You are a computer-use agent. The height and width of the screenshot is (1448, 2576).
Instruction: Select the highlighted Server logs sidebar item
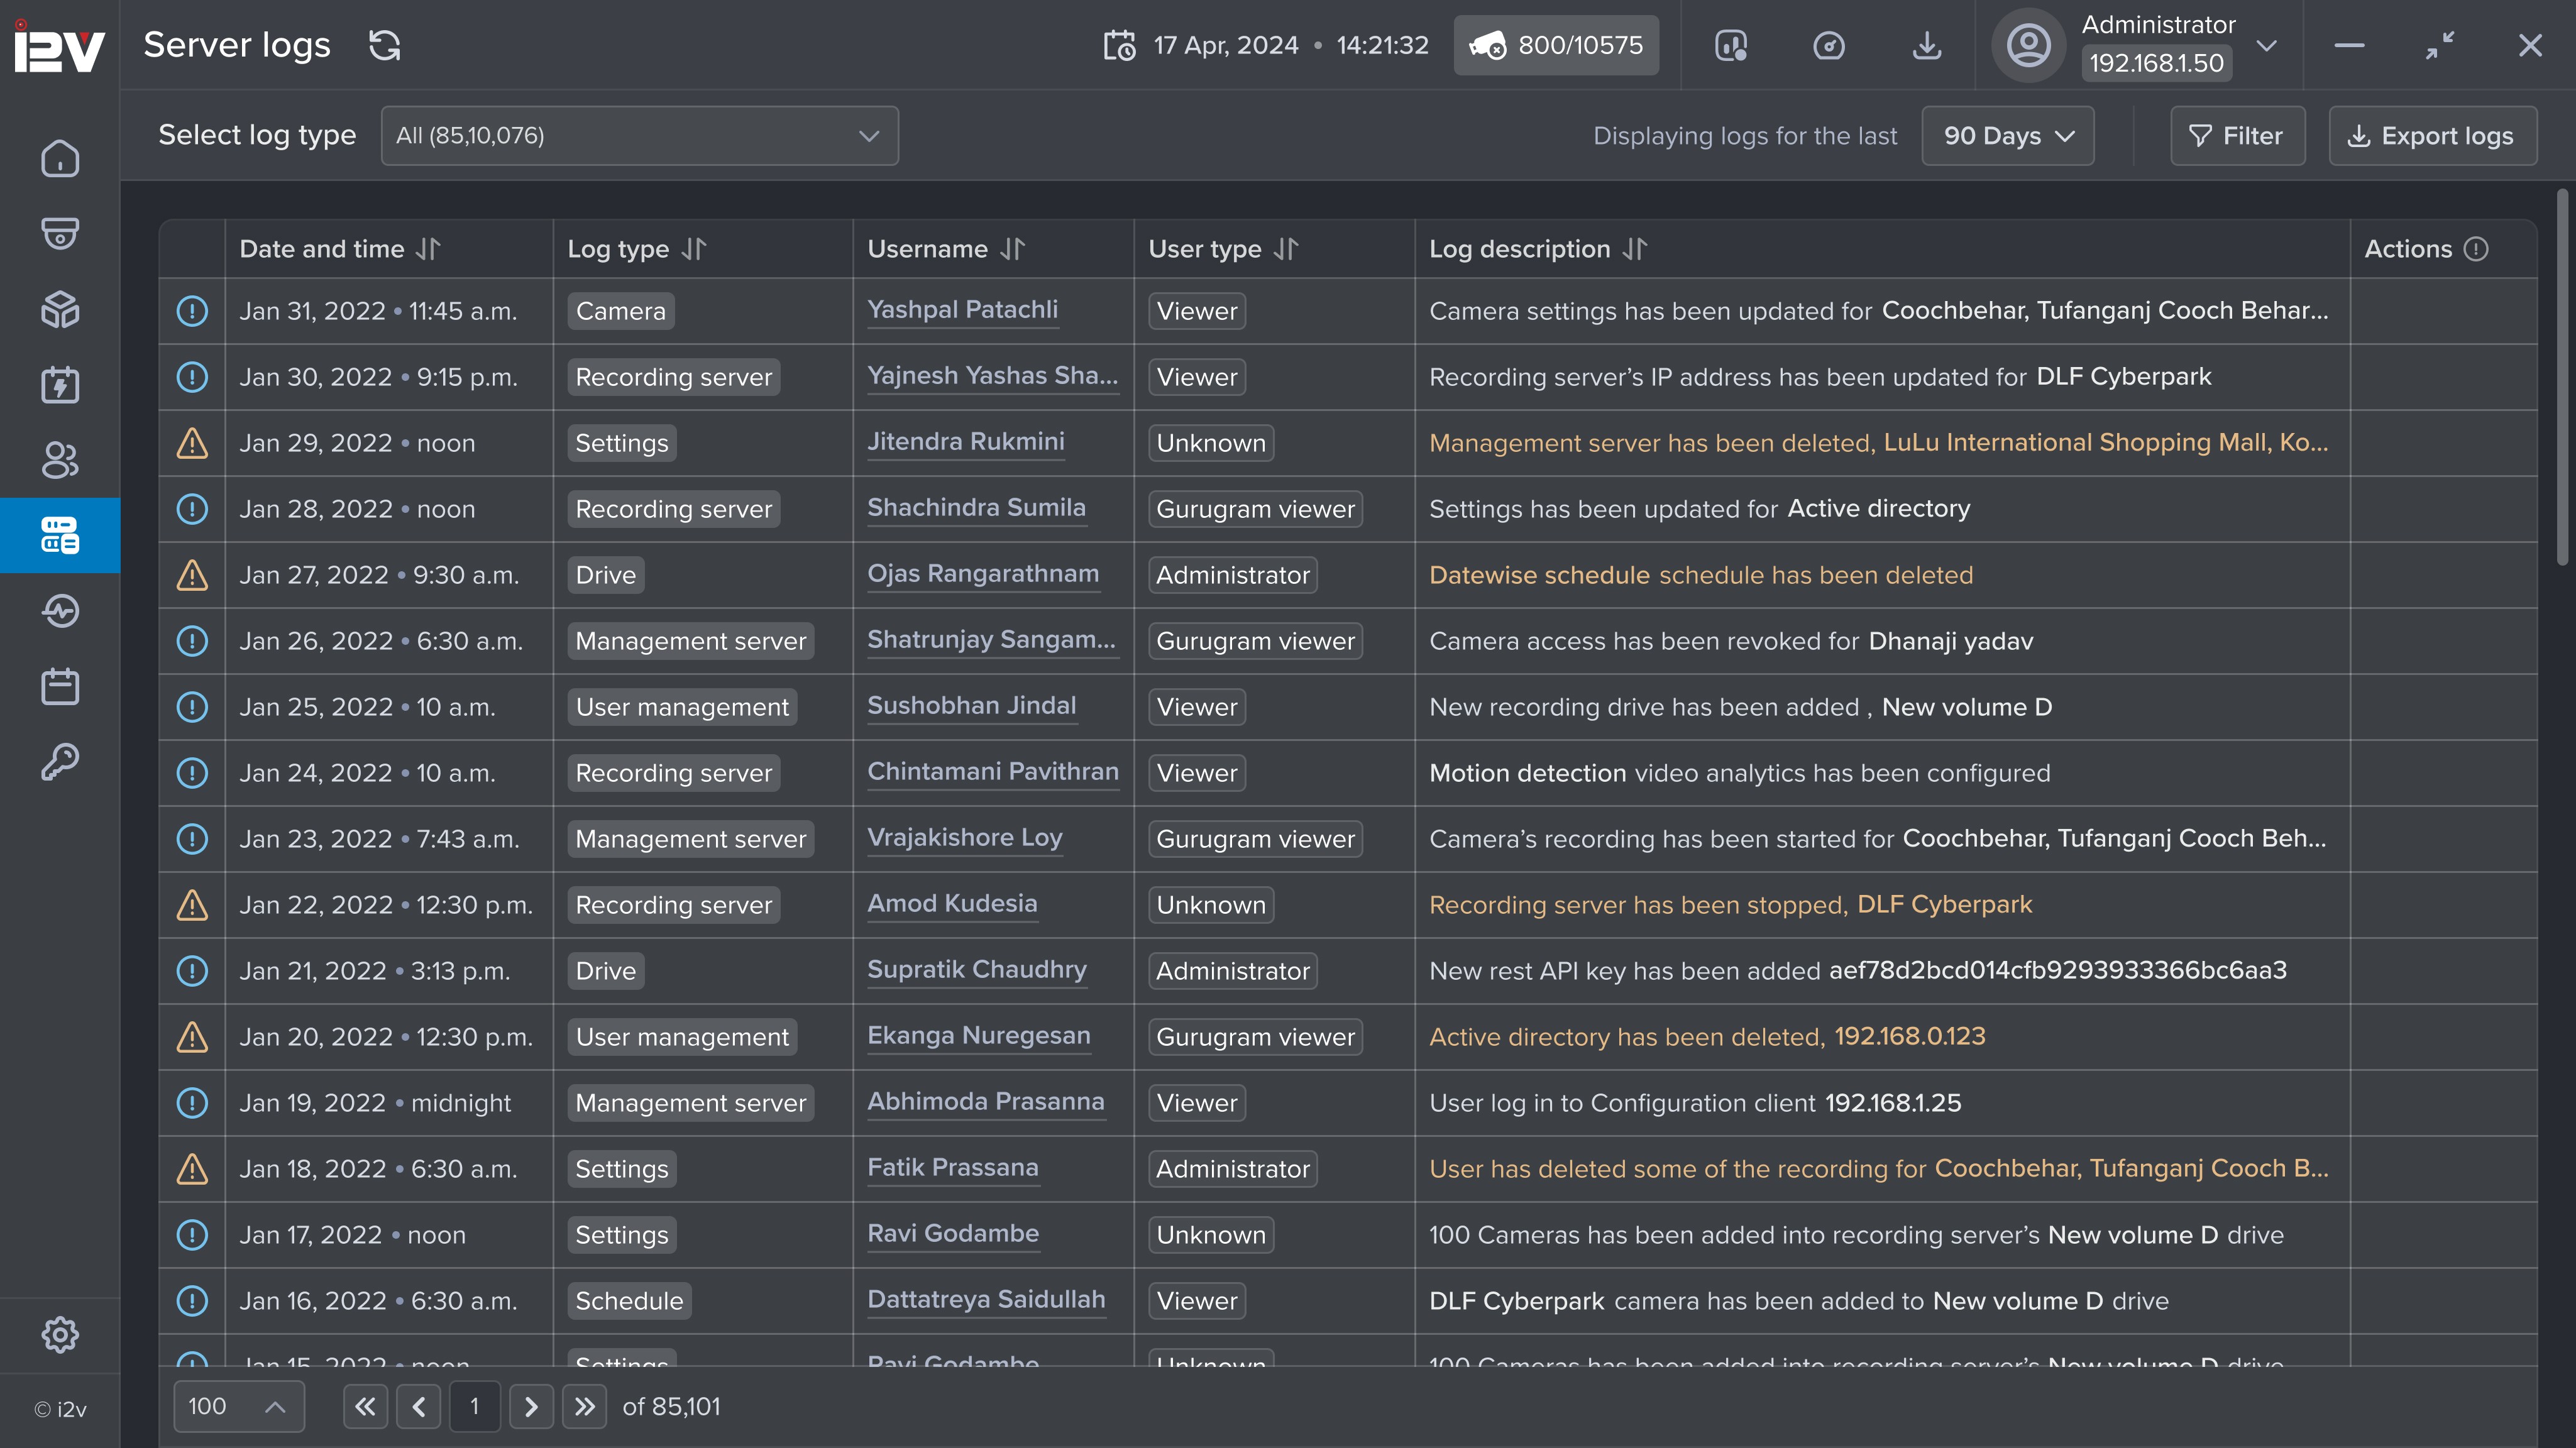tap(60, 535)
